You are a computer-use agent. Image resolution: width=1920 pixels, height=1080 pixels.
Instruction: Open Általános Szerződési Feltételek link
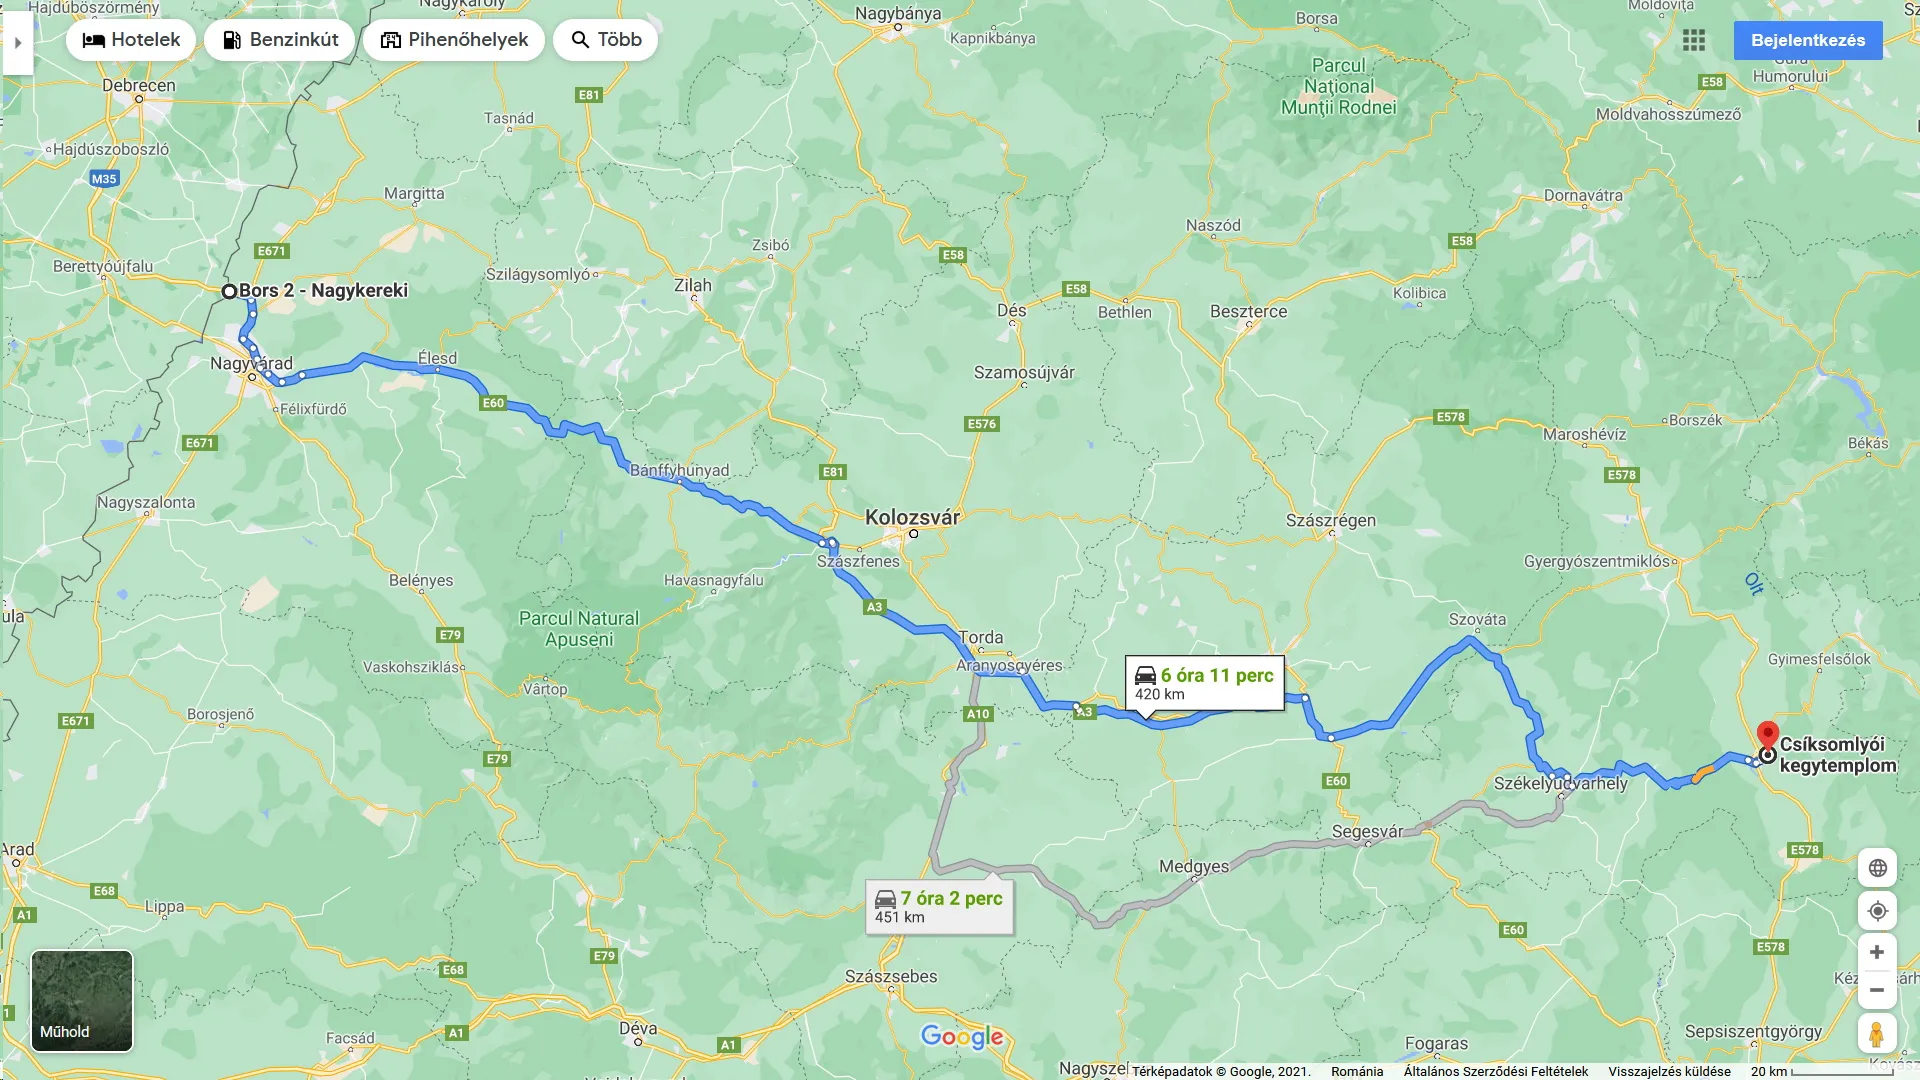(x=1495, y=1071)
